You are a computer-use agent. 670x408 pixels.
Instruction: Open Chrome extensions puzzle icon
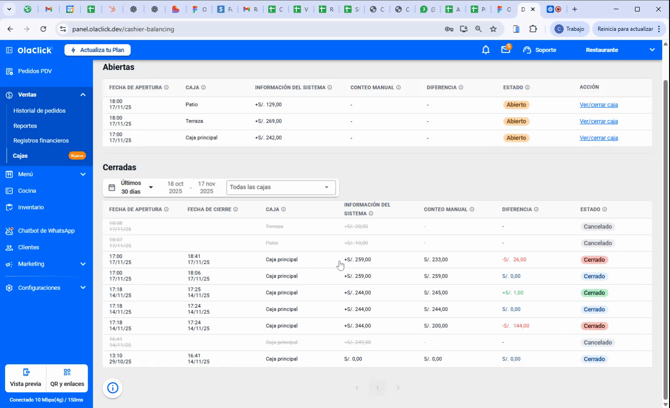533,29
